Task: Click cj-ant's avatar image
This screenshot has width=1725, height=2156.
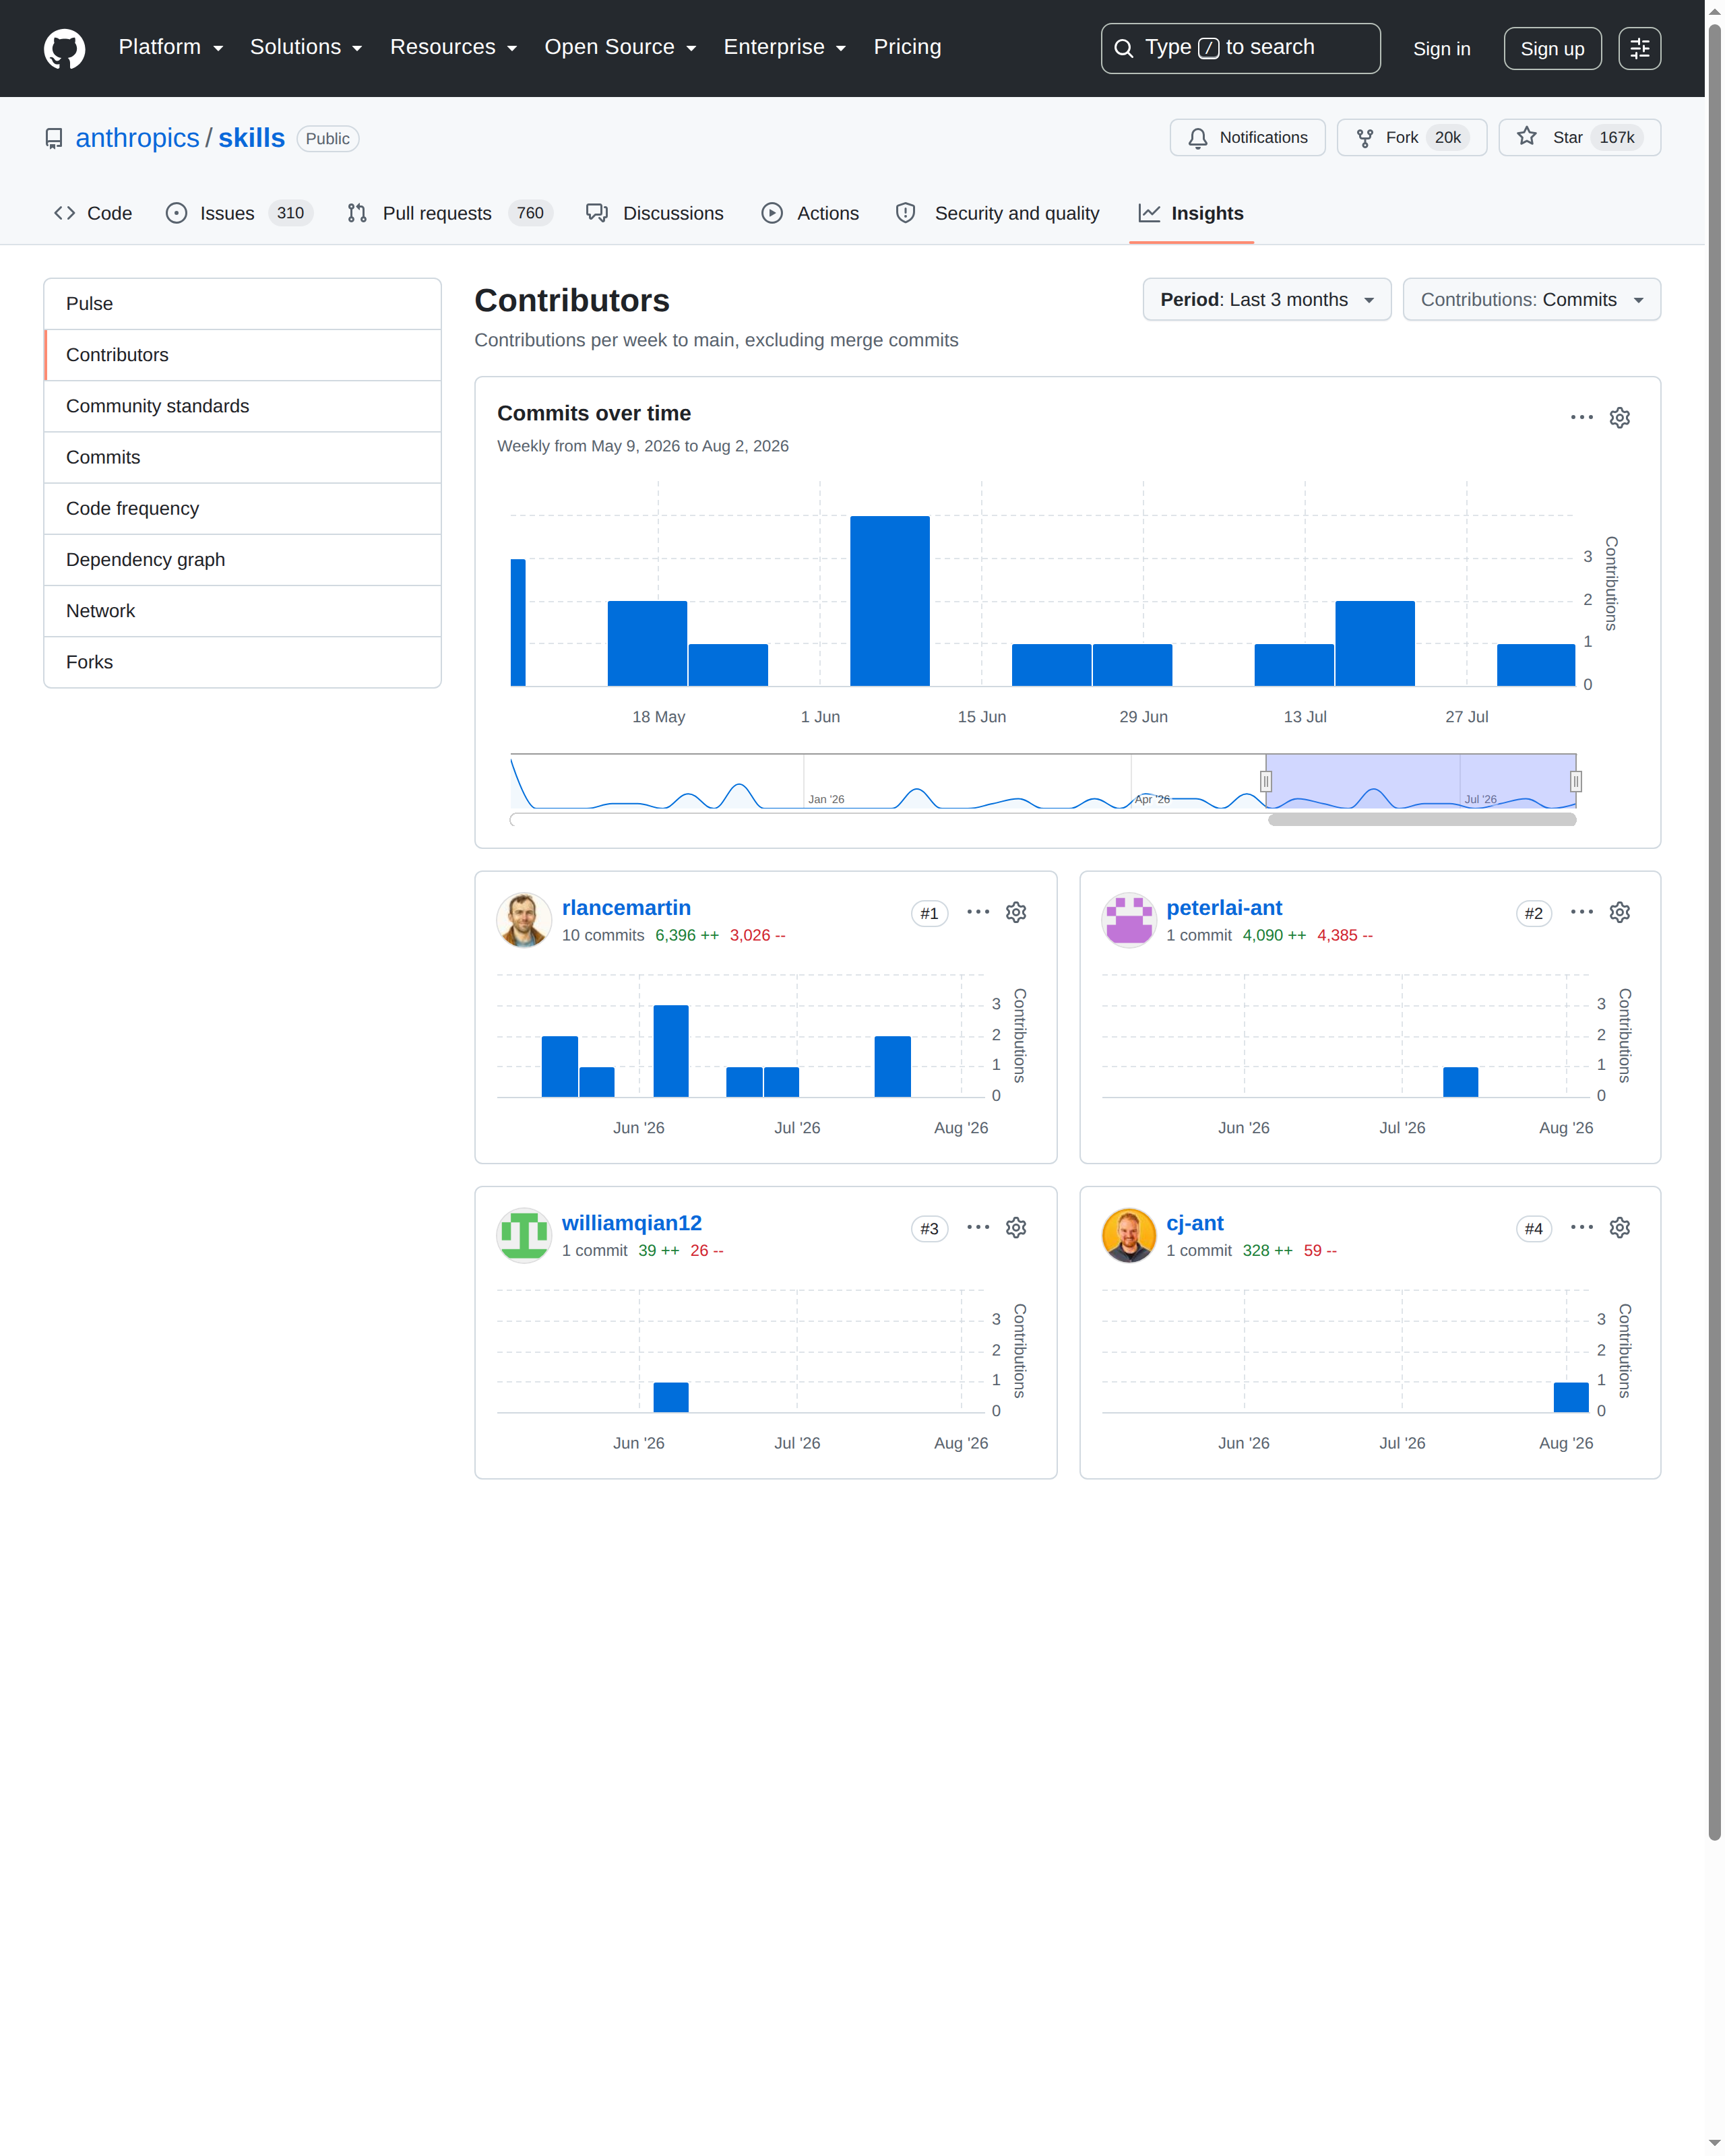Action: click(x=1129, y=1235)
